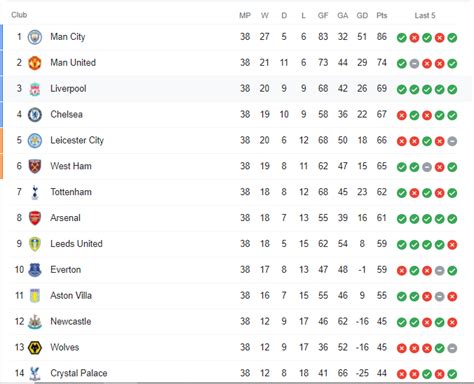Click the Wolves club crest
The image size is (474, 384).
pos(35,348)
